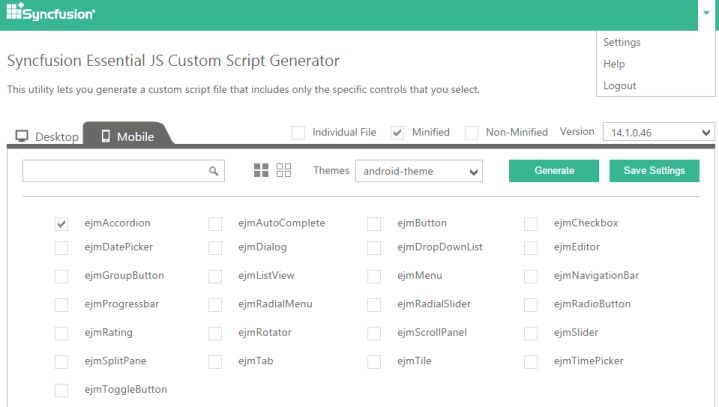Check the ejmRotator checkbox
The image size is (719, 407).
click(215, 333)
